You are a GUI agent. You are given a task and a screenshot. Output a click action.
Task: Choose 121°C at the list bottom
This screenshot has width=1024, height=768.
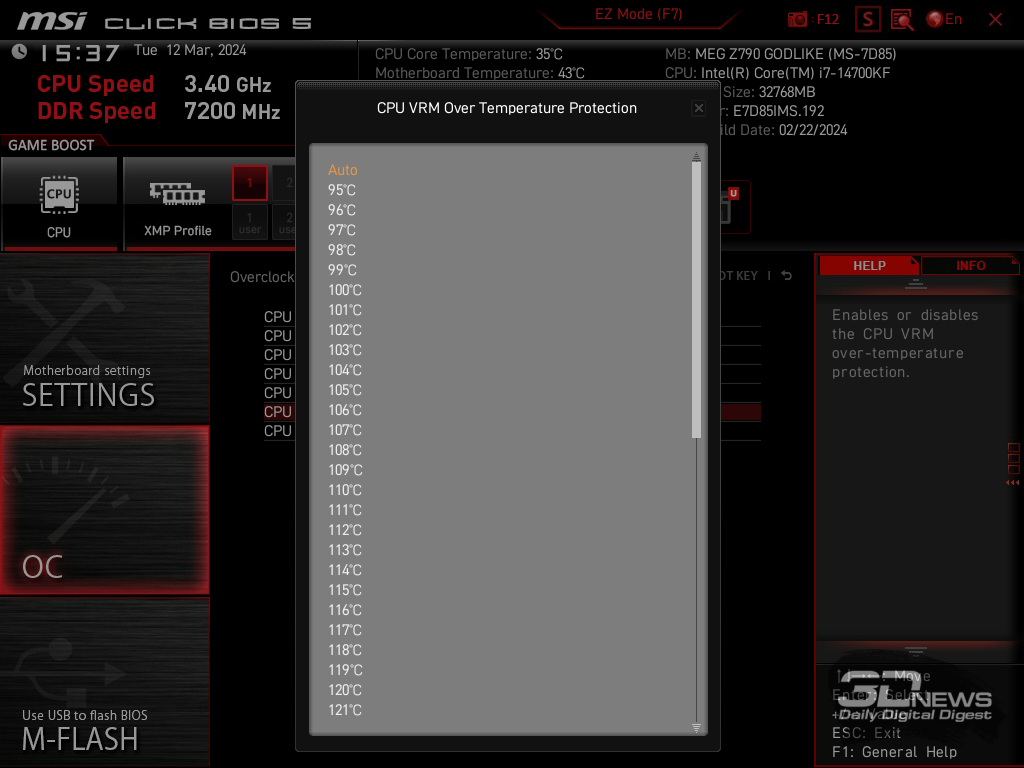click(344, 710)
